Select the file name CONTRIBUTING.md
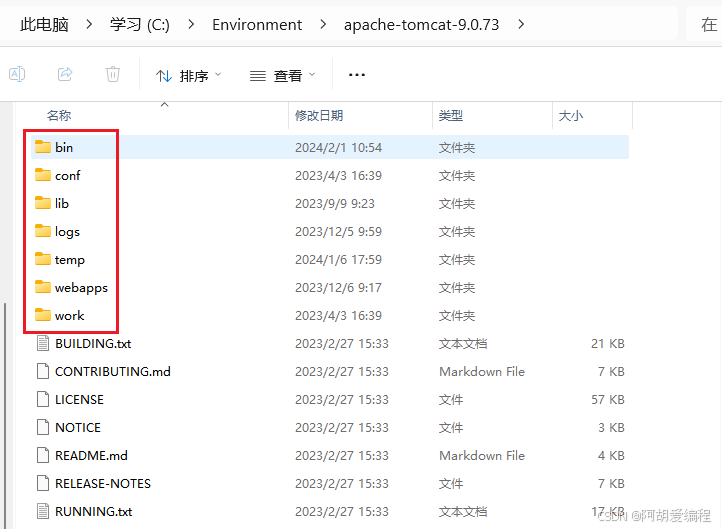Image resolution: width=722 pixels, height=529 pixels. (113, 372)
